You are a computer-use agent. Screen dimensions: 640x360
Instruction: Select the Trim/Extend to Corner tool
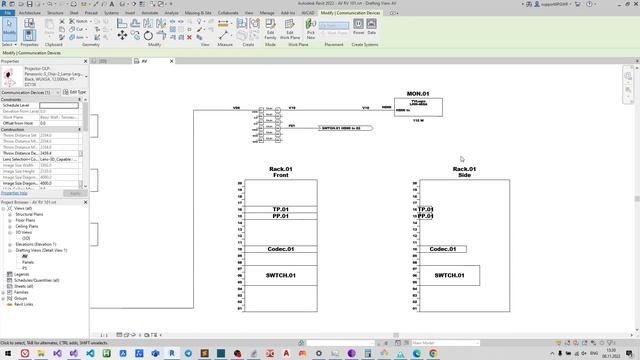[162, 36]
